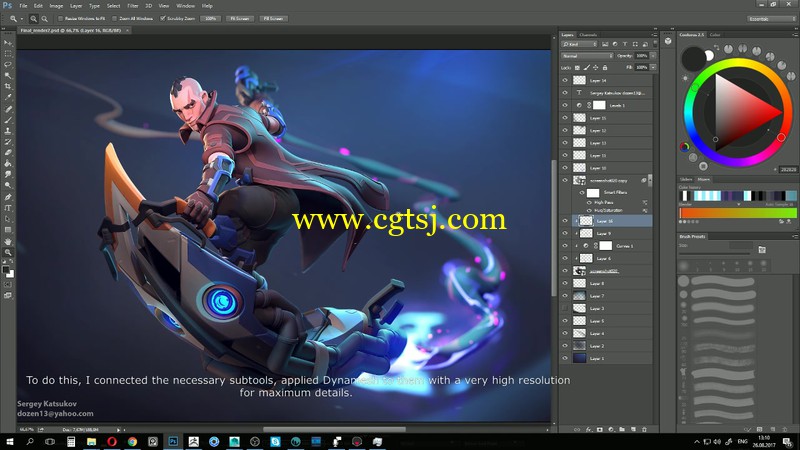This screenshot has height=450, width=800.
Task: Select the Pen tool
Action: (x=8, y=197)
